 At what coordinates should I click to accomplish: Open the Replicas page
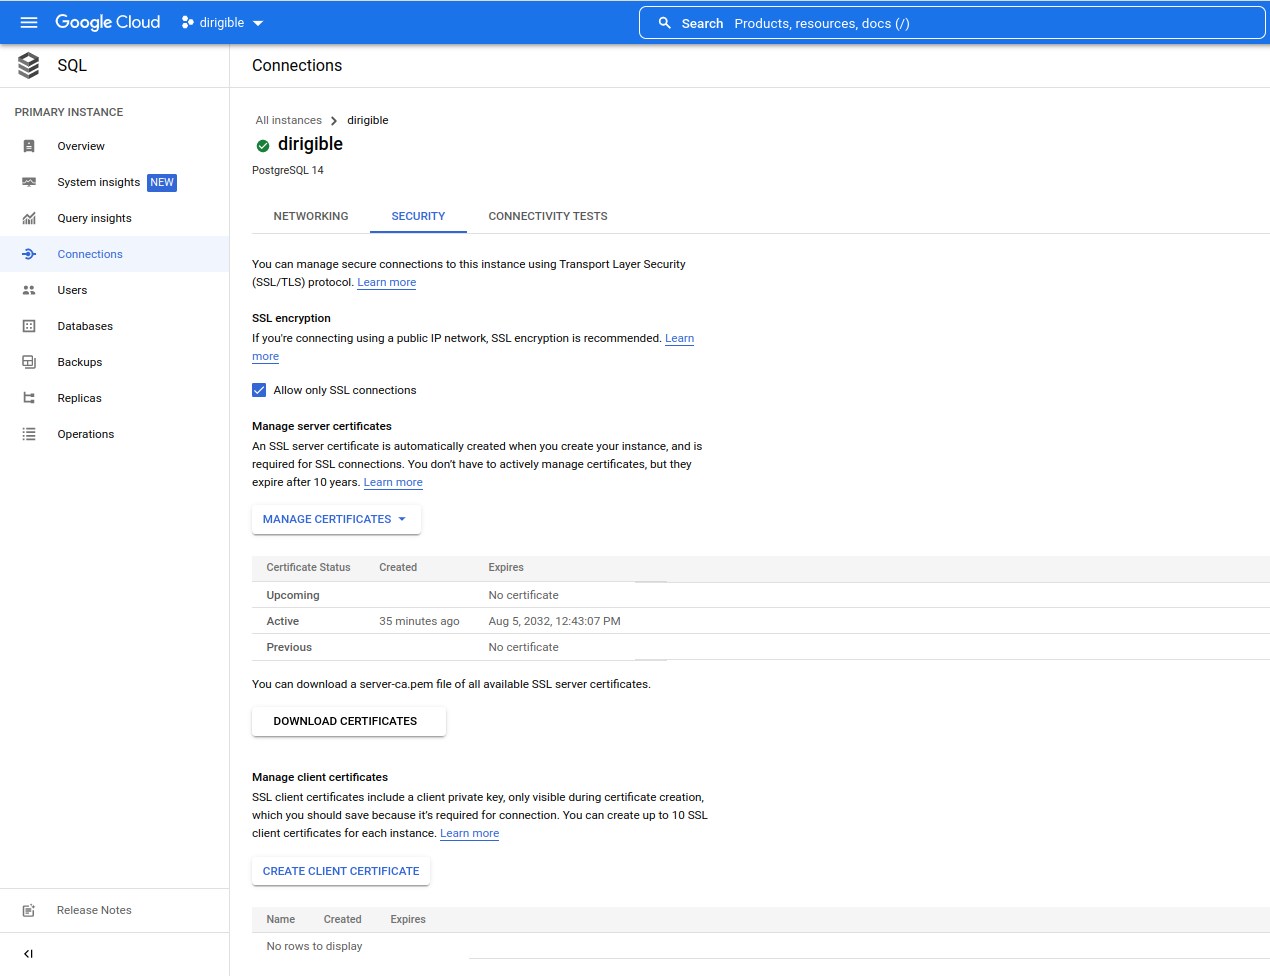79,398
